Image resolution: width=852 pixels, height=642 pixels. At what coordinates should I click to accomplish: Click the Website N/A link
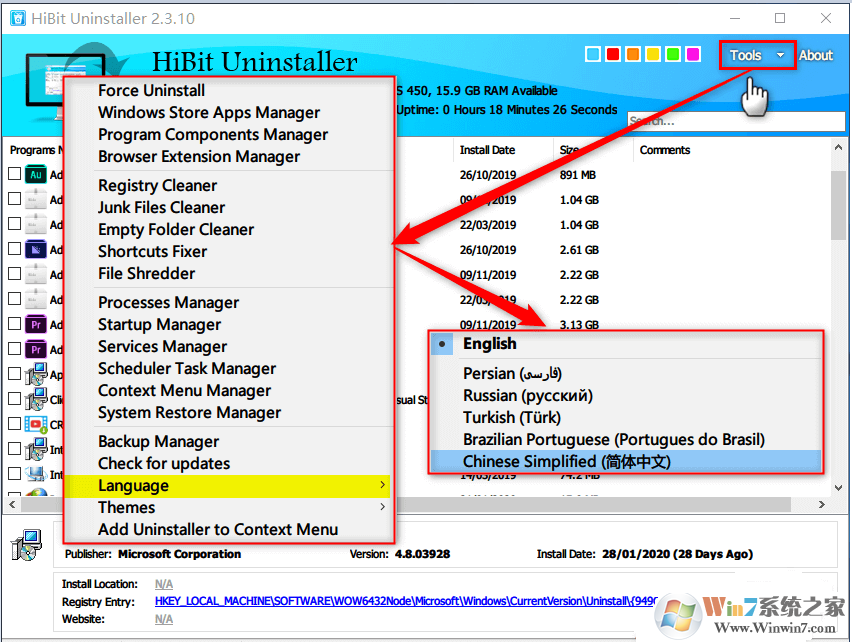point(164,619)
